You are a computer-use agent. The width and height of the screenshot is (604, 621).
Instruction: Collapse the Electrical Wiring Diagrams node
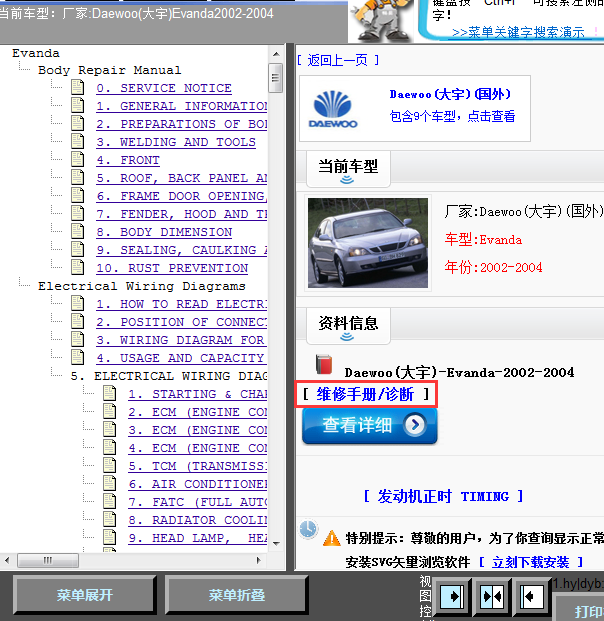point(141,286)
